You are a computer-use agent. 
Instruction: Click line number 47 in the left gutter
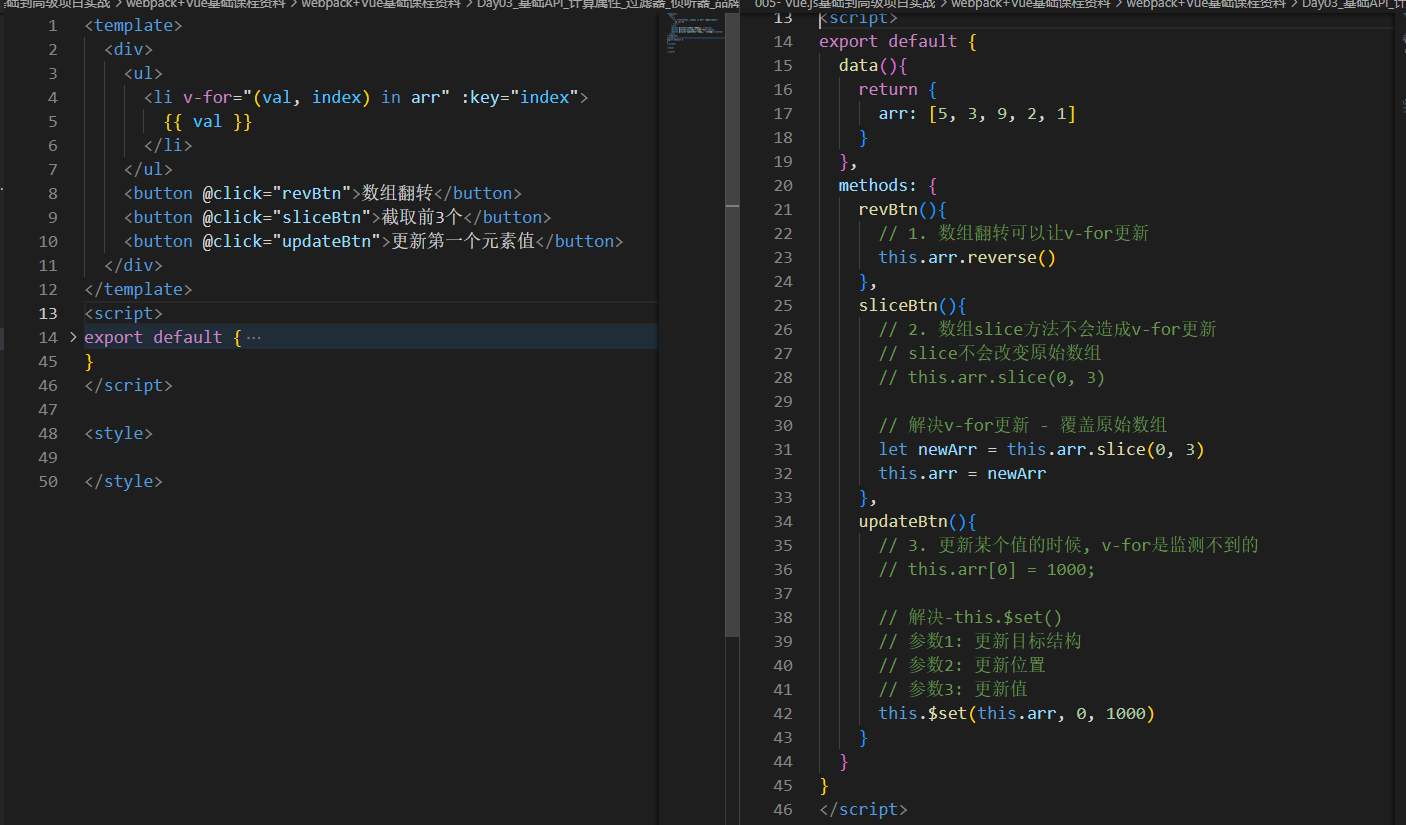[48, 409]
